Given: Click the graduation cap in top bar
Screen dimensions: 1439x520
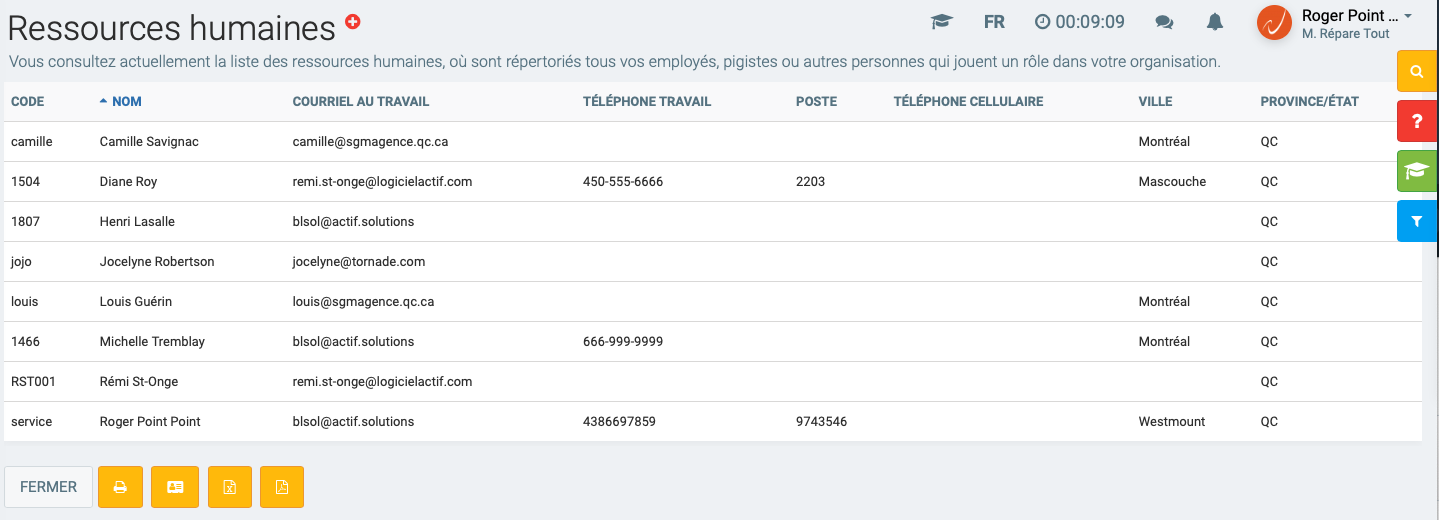Looking at the screenshot, I should coord(941,22).
